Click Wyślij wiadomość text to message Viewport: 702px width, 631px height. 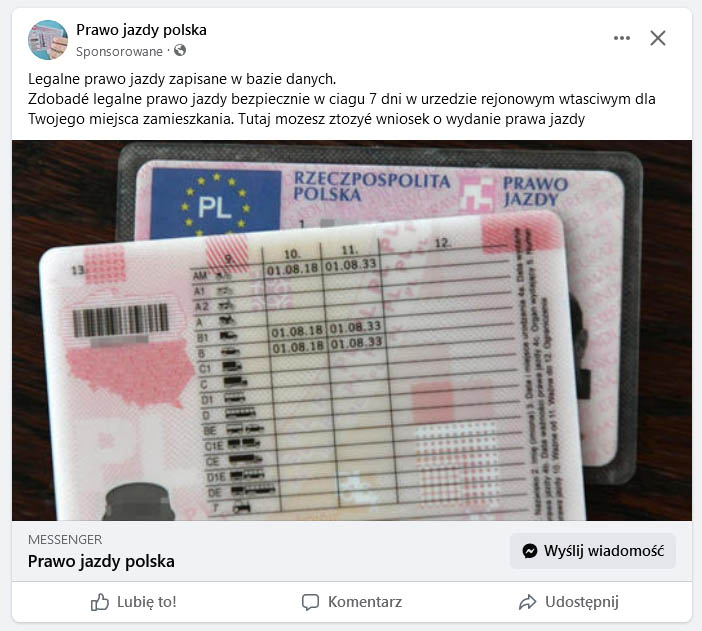point(604,551)
